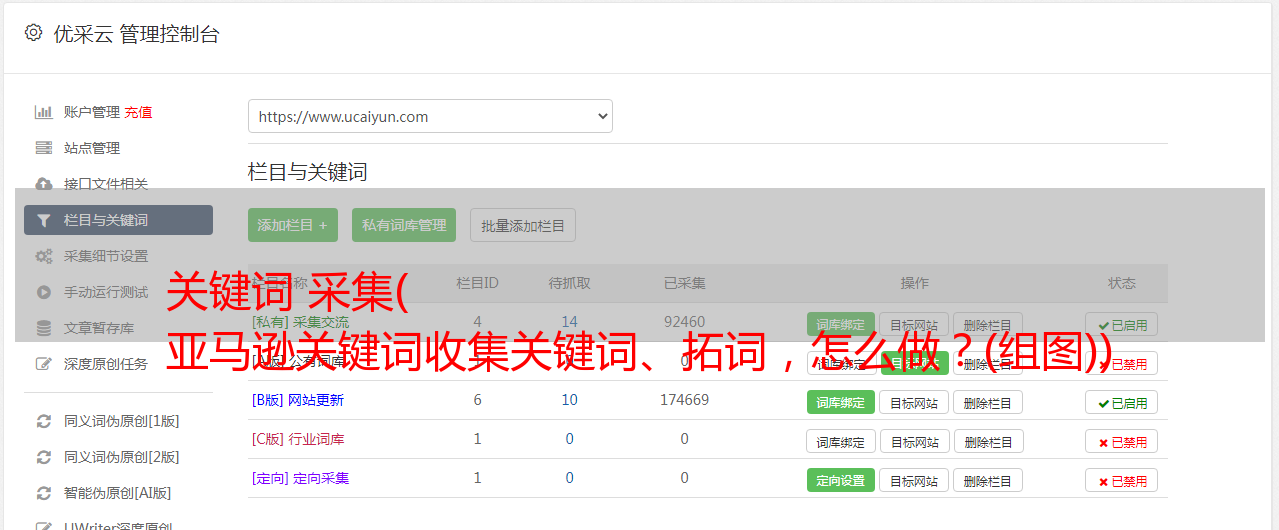Open the [定向] 定向采集 column link

click(301, 478)
